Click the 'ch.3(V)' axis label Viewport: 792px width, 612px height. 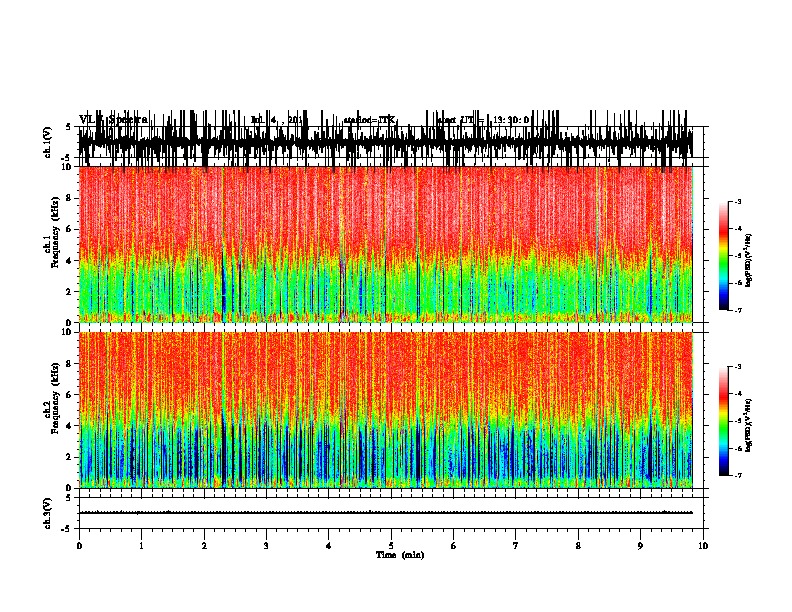(x=48, y=513)
